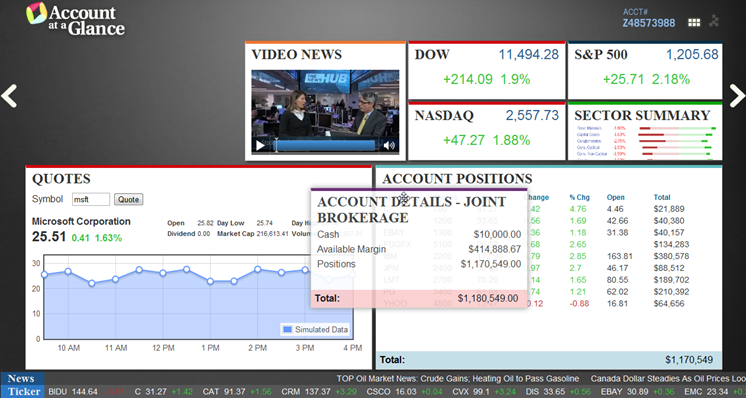Click the Quote button

[128, 200]
